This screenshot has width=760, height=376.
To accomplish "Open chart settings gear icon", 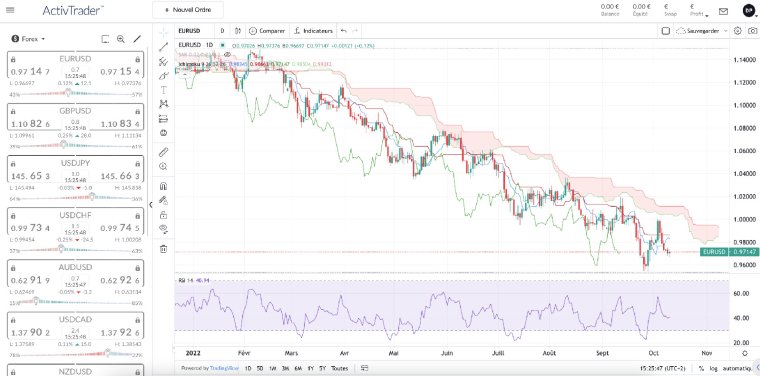I will point(737,31).
